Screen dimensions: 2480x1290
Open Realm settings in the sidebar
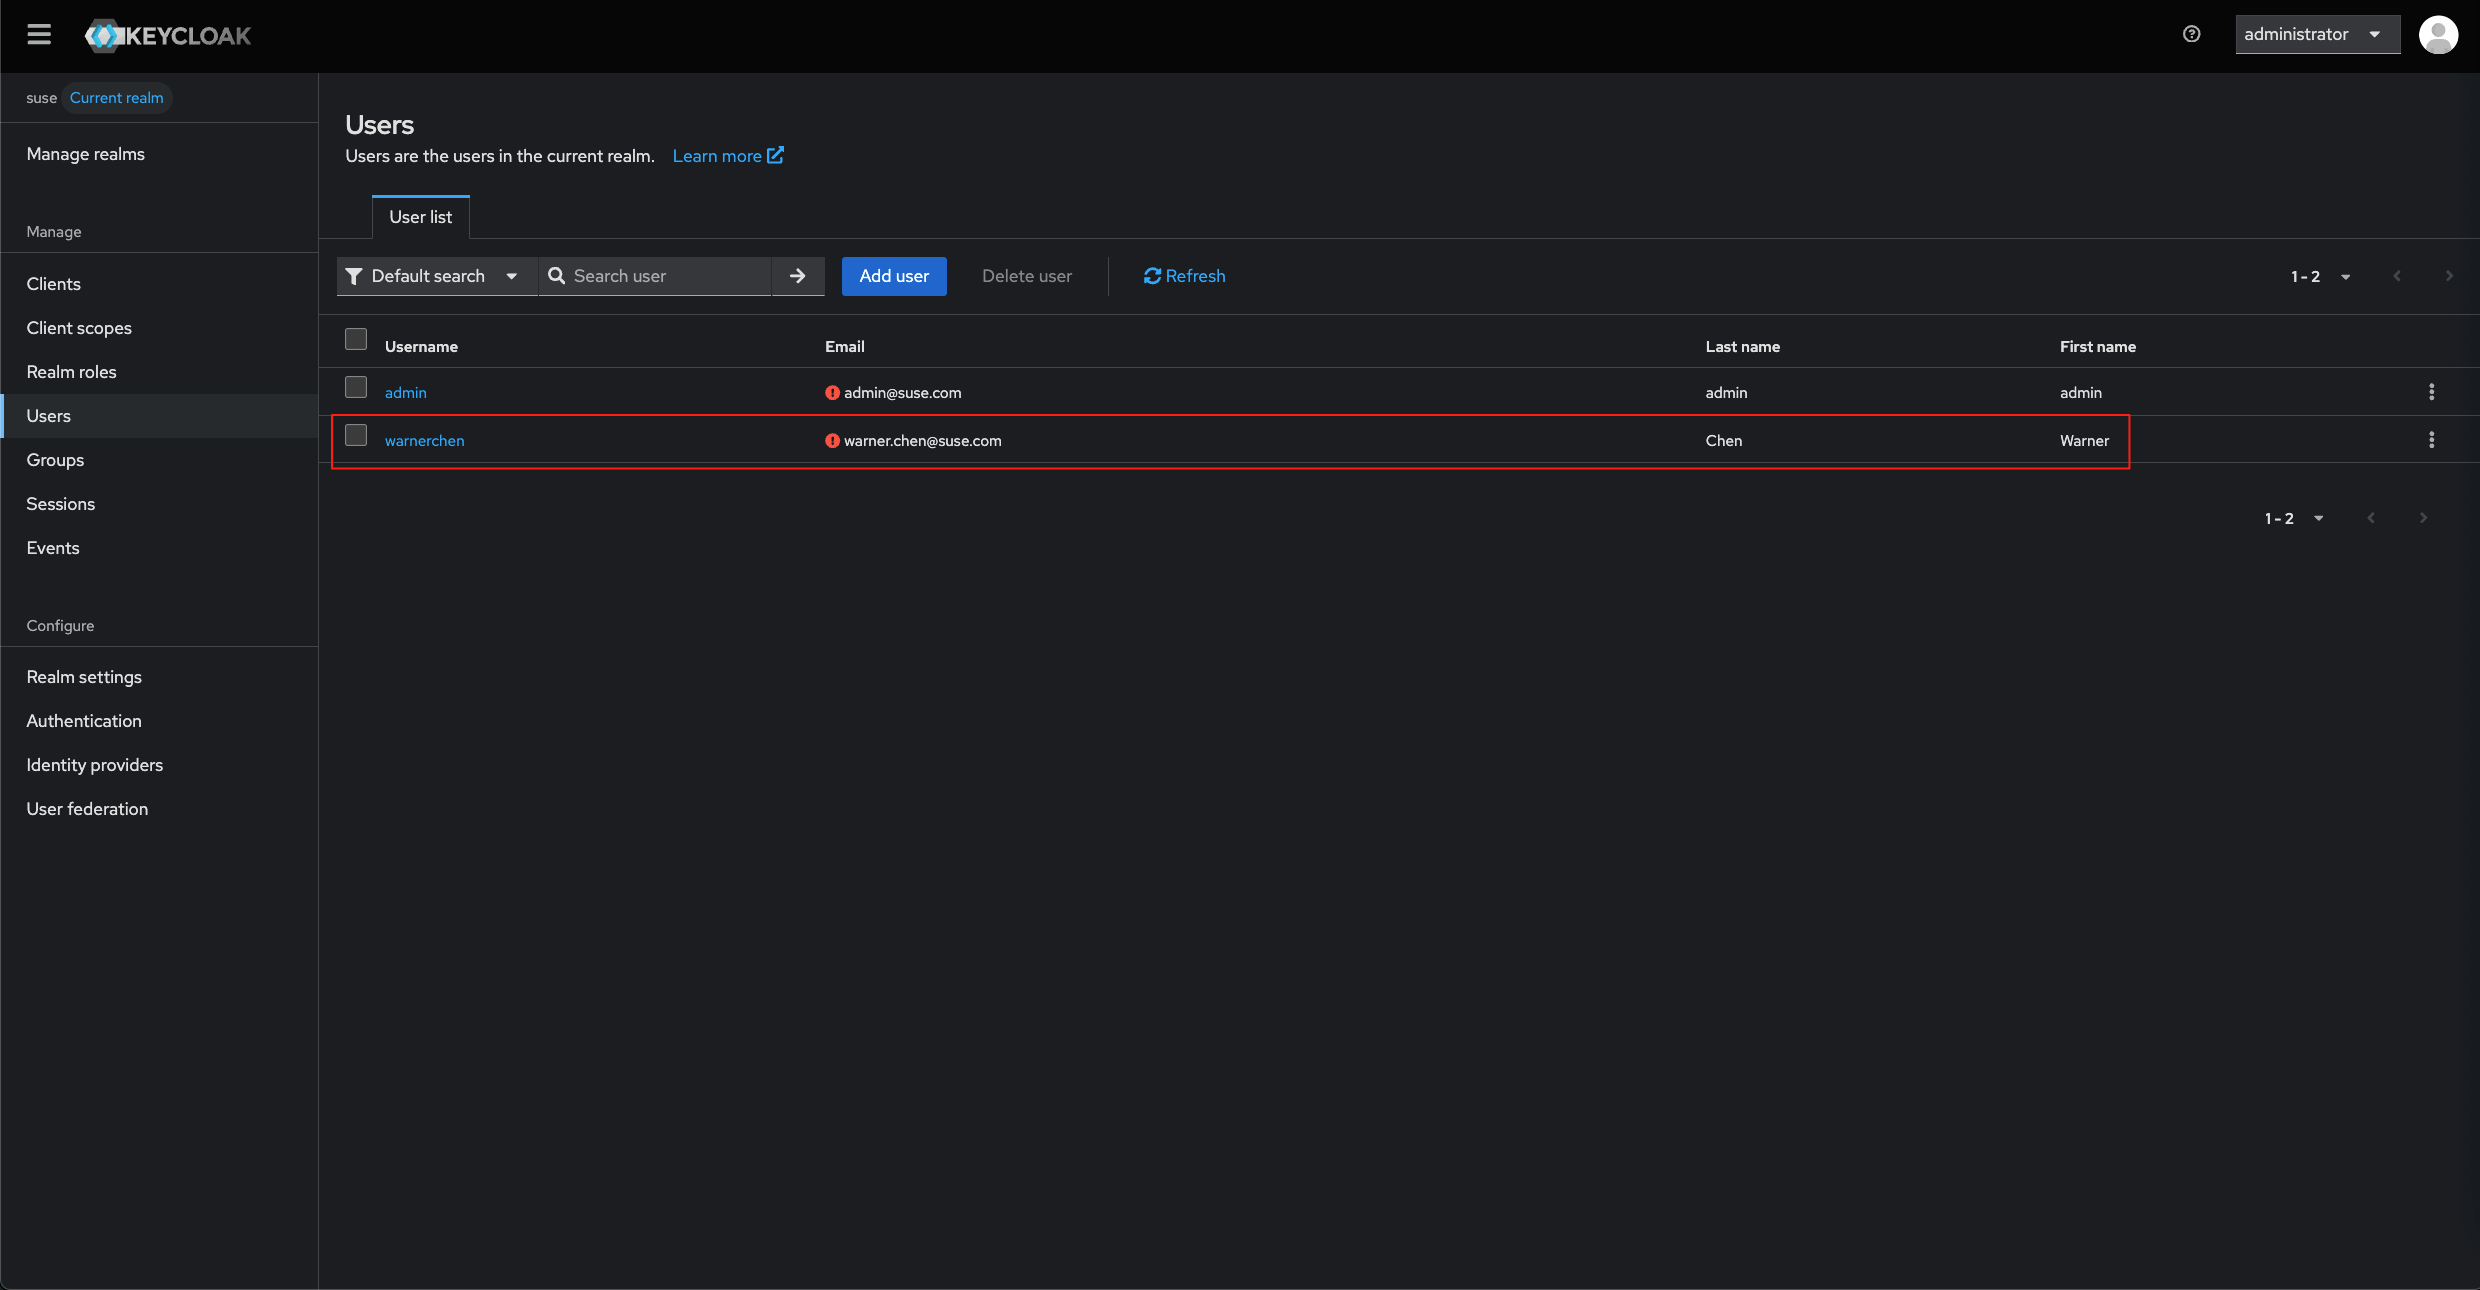click(84, 677)
